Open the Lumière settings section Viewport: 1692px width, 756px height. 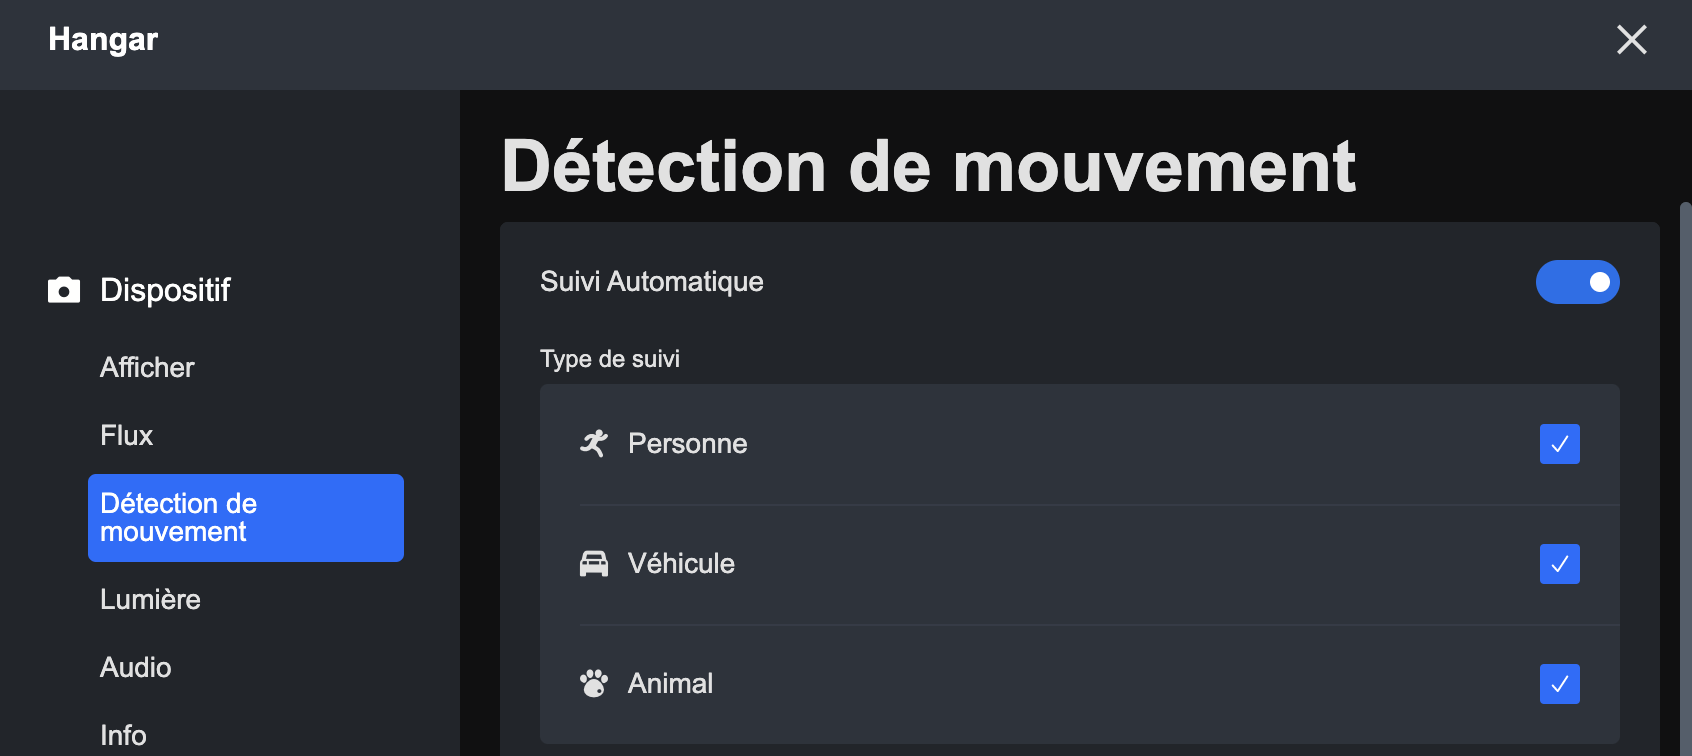(150, 600)
